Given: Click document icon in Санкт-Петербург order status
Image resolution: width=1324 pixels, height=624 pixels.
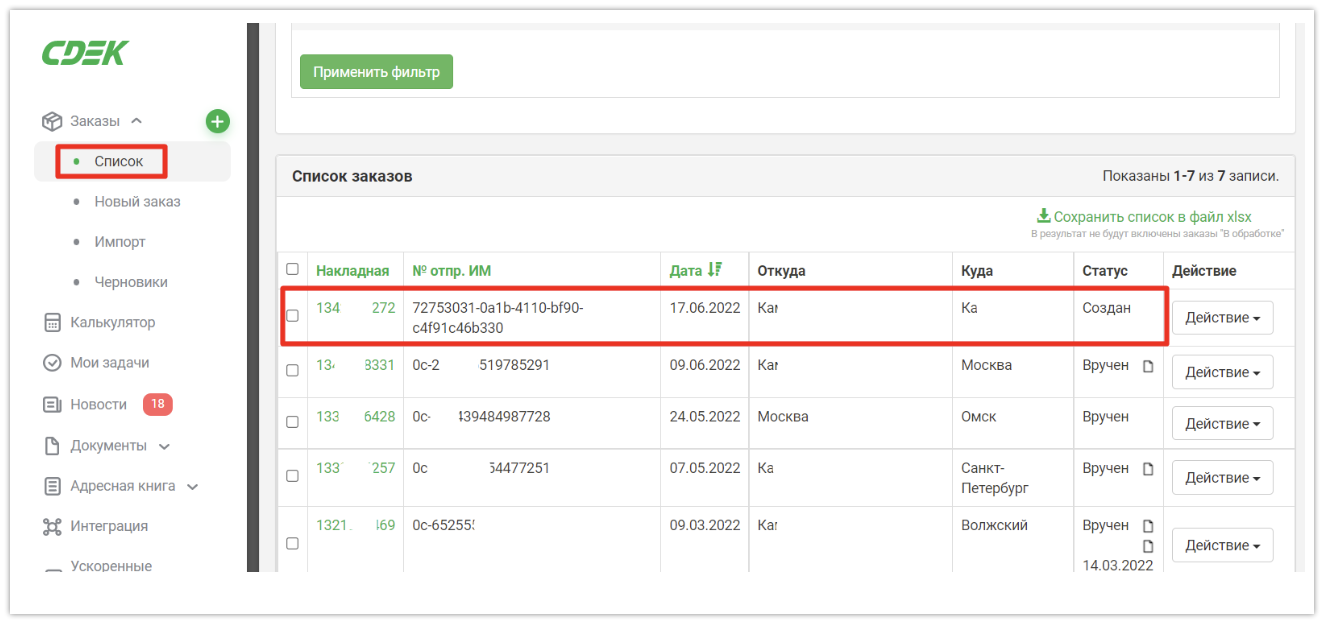Looking at the screenshot, I should [x=1148, y=469].
